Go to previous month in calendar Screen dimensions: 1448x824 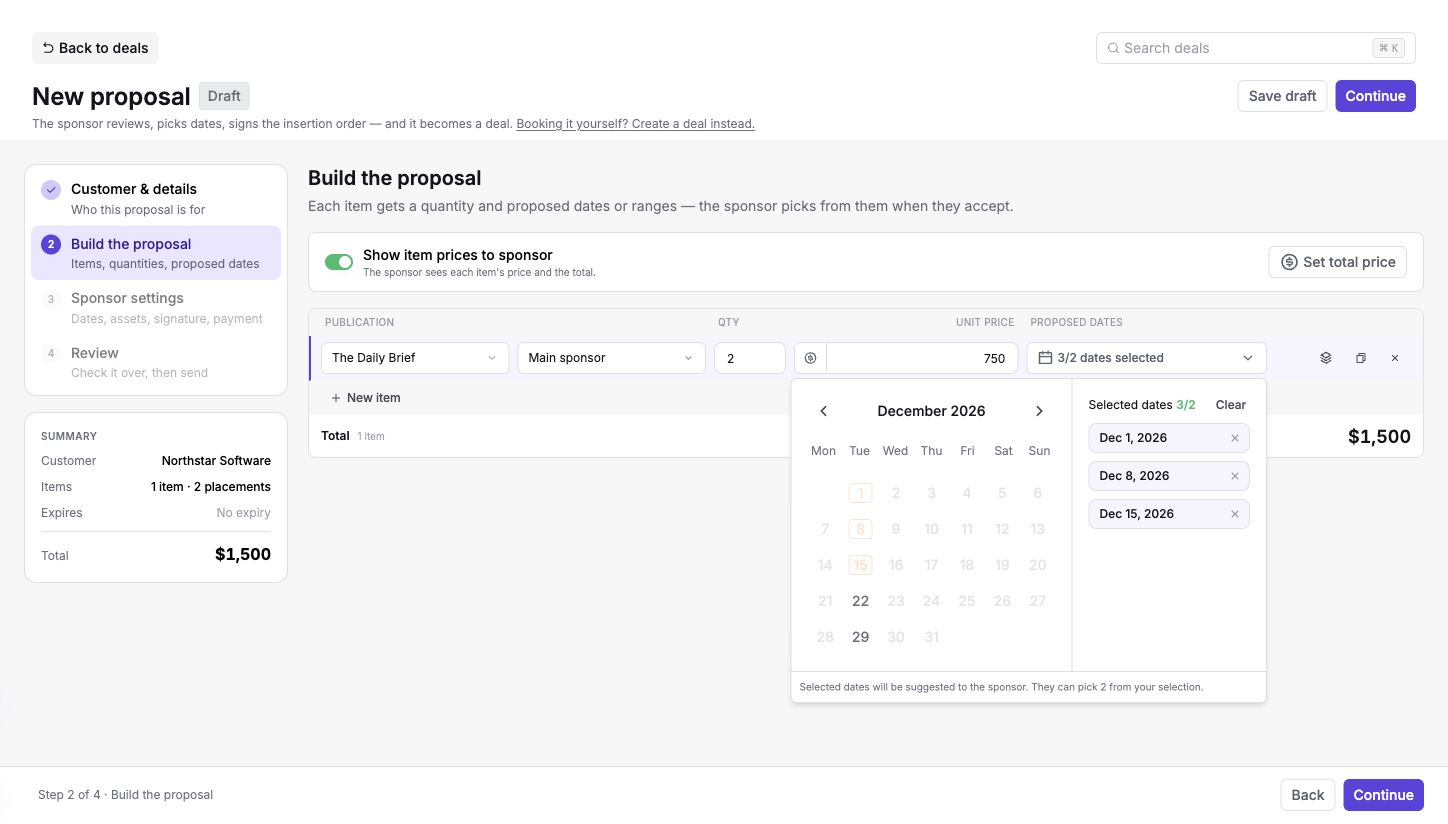(823, 411)
